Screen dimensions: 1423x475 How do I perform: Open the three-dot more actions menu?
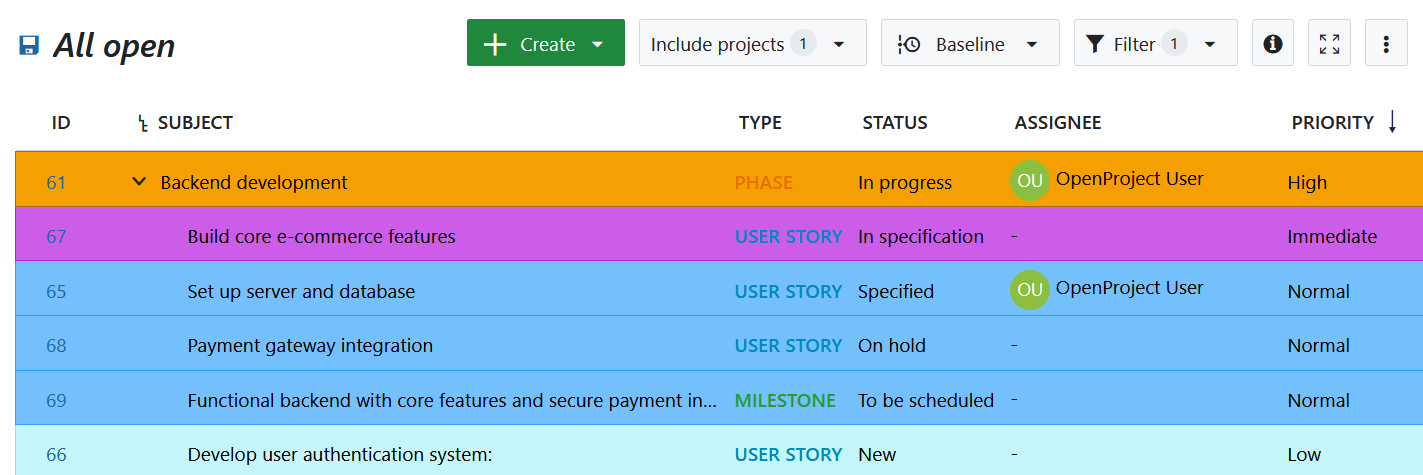click(x=1386, y=44)
